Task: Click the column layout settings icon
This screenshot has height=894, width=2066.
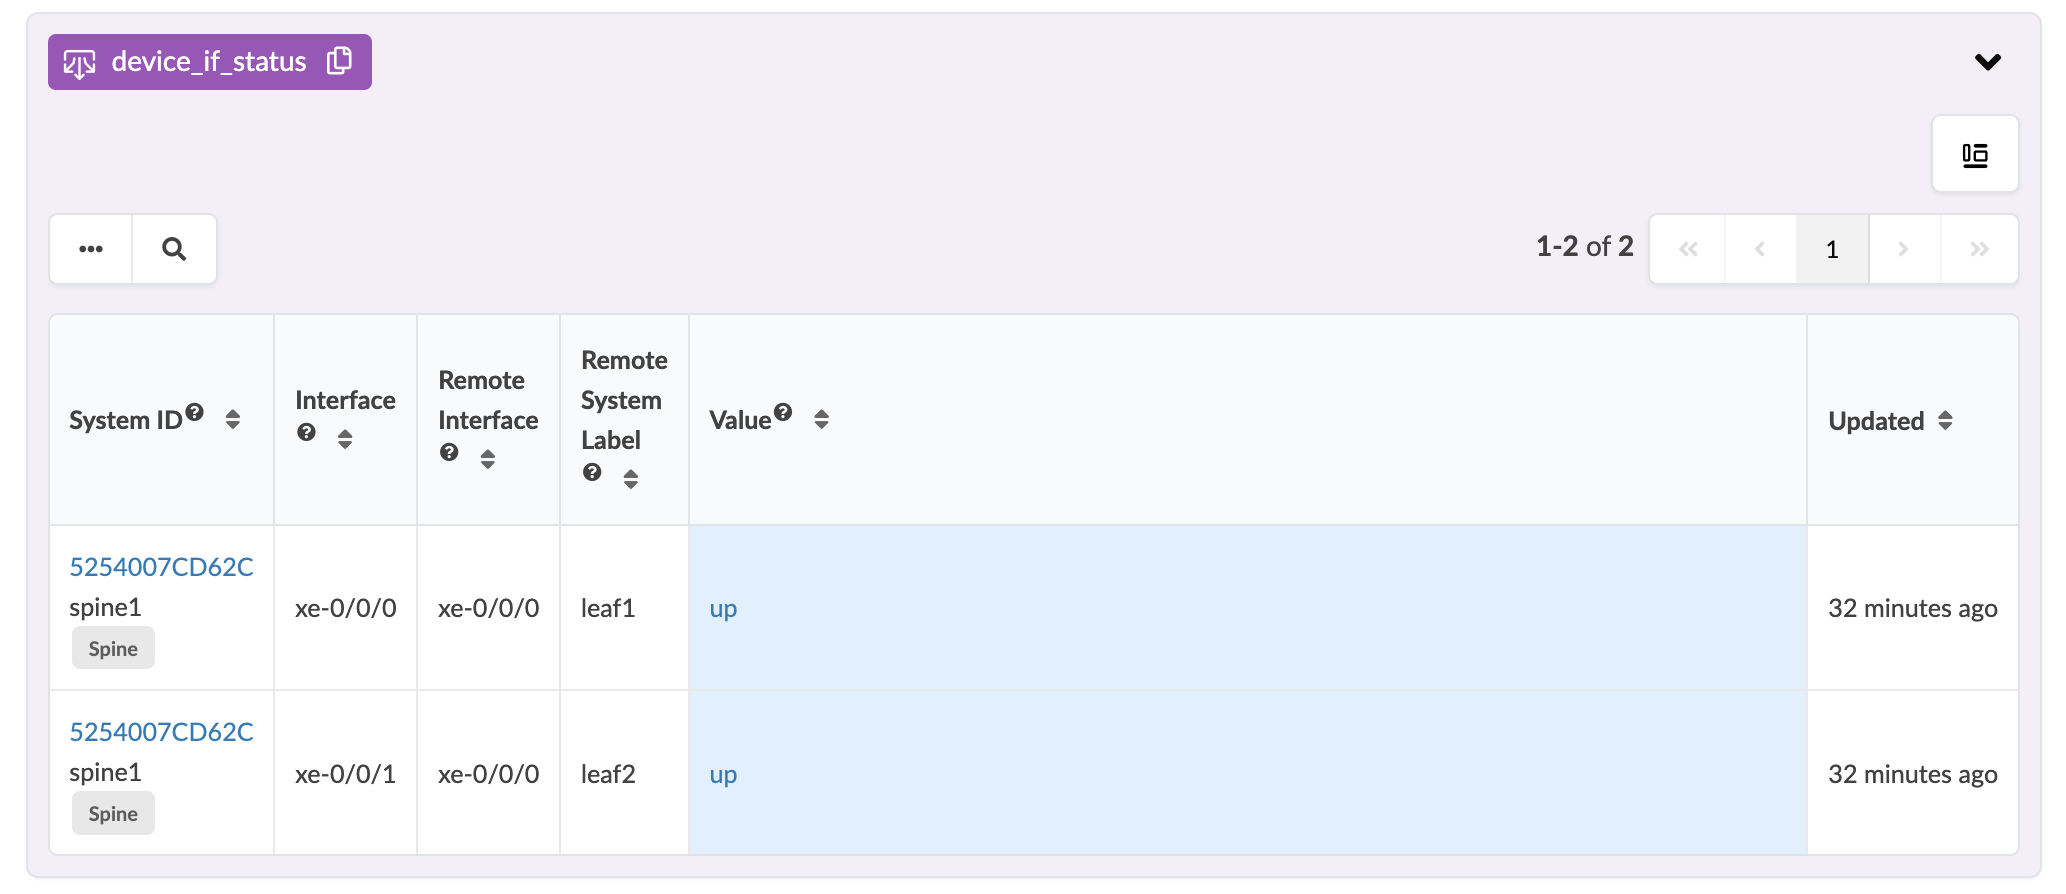Action: click(1974, 155)
